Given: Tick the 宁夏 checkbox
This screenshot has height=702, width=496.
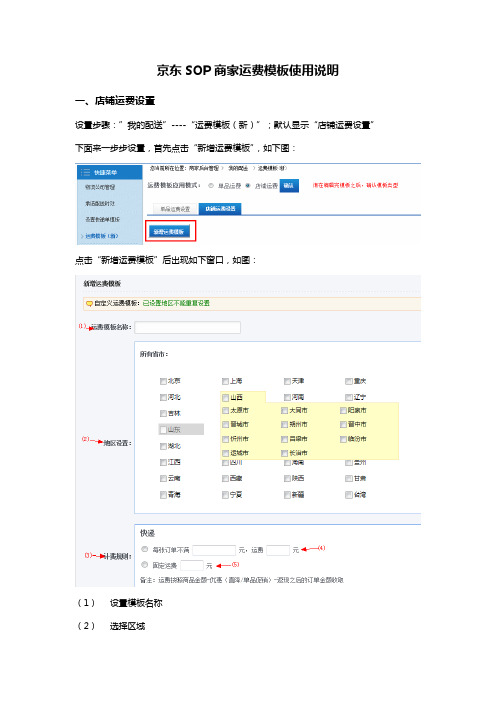Looking at the screenshot, I should (225, 495).
